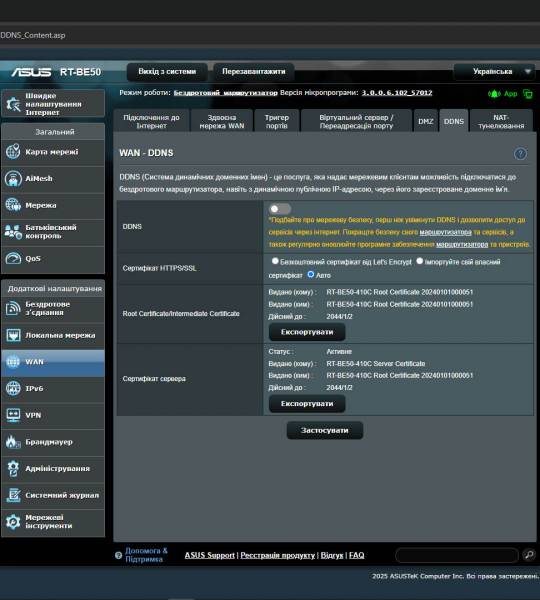Viewport: 540px width, 600px height.
Task: Click the Додаткові налаштування section header
Action: click(x=53, y=289)
